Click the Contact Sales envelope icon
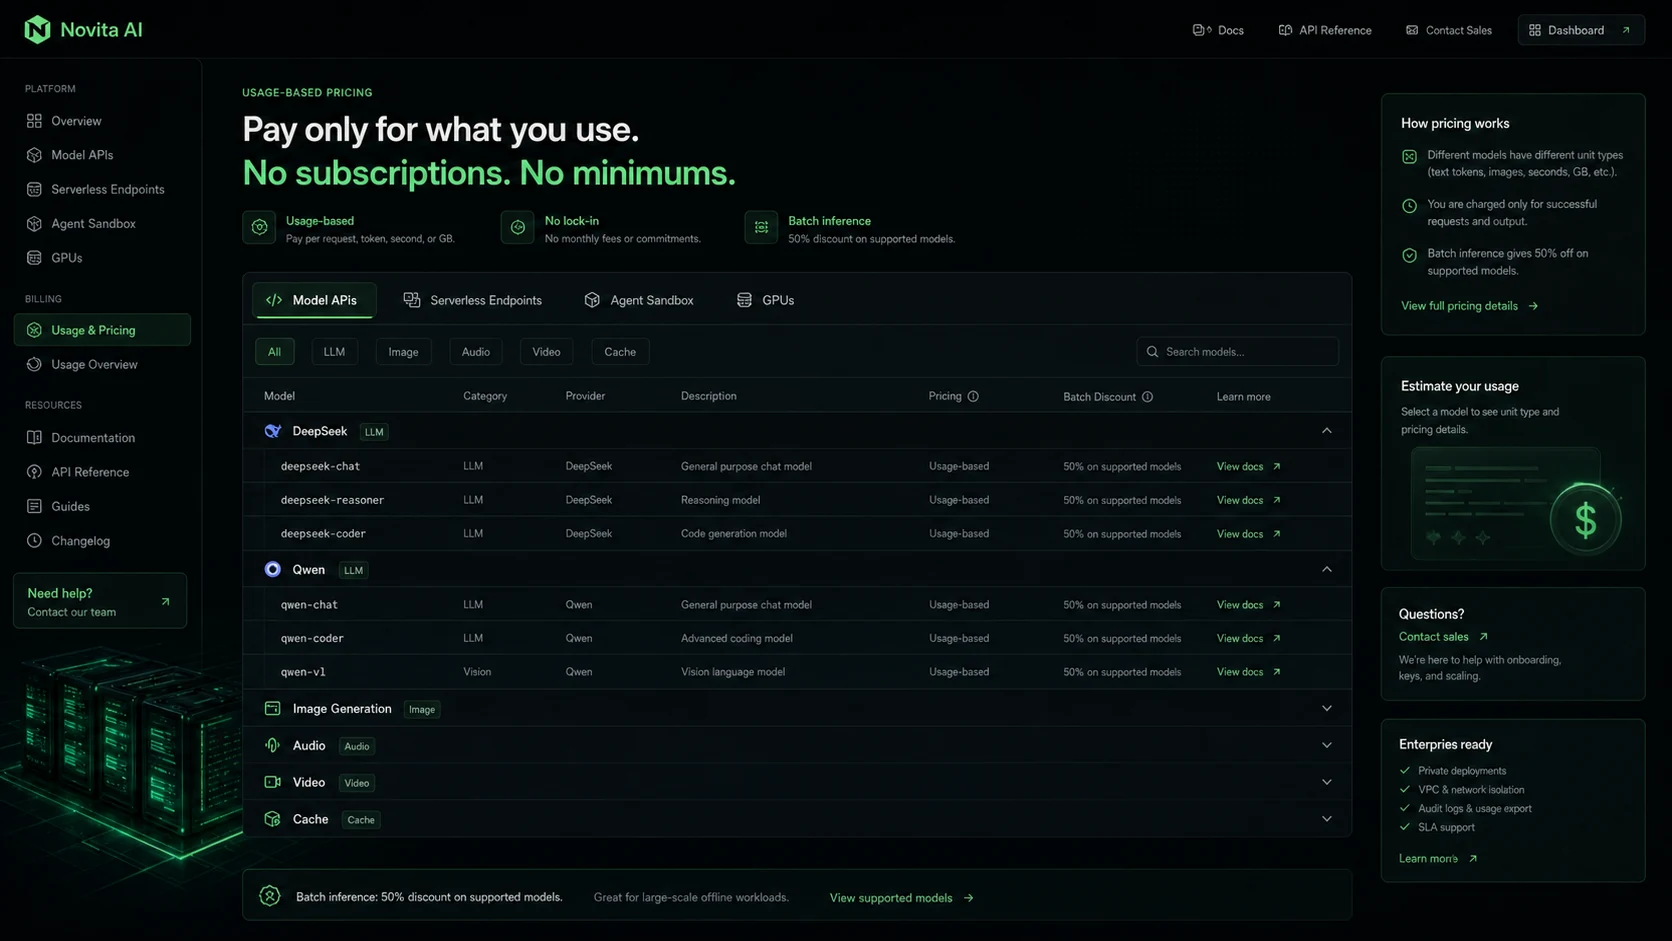Screen dimensions: 1672x941 [x=1412, y=30]
